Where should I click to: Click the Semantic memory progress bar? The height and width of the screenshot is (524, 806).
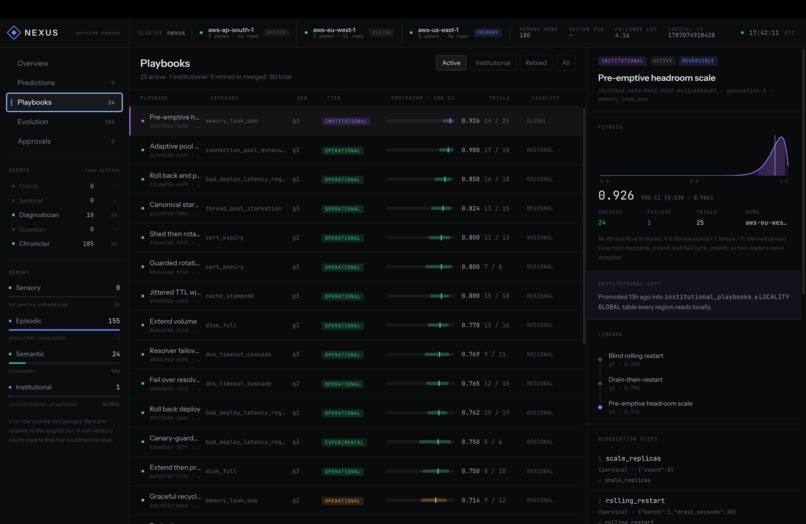point(64,363)
